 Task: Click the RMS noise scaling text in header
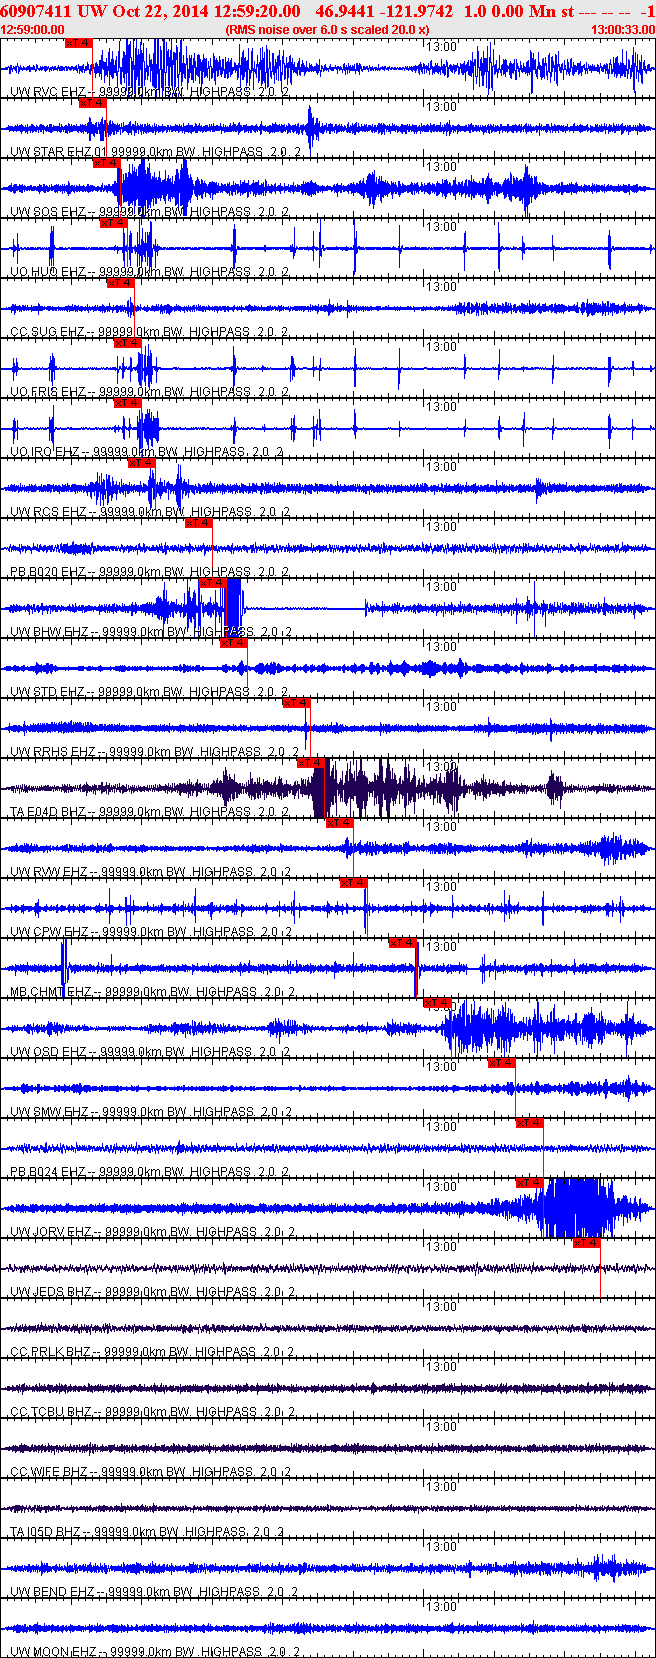coord(327,30)
